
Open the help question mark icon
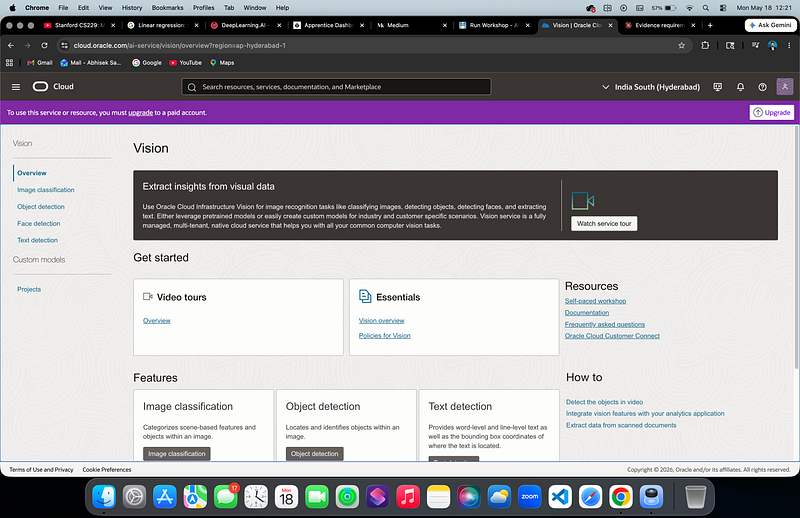pos(762,87)
